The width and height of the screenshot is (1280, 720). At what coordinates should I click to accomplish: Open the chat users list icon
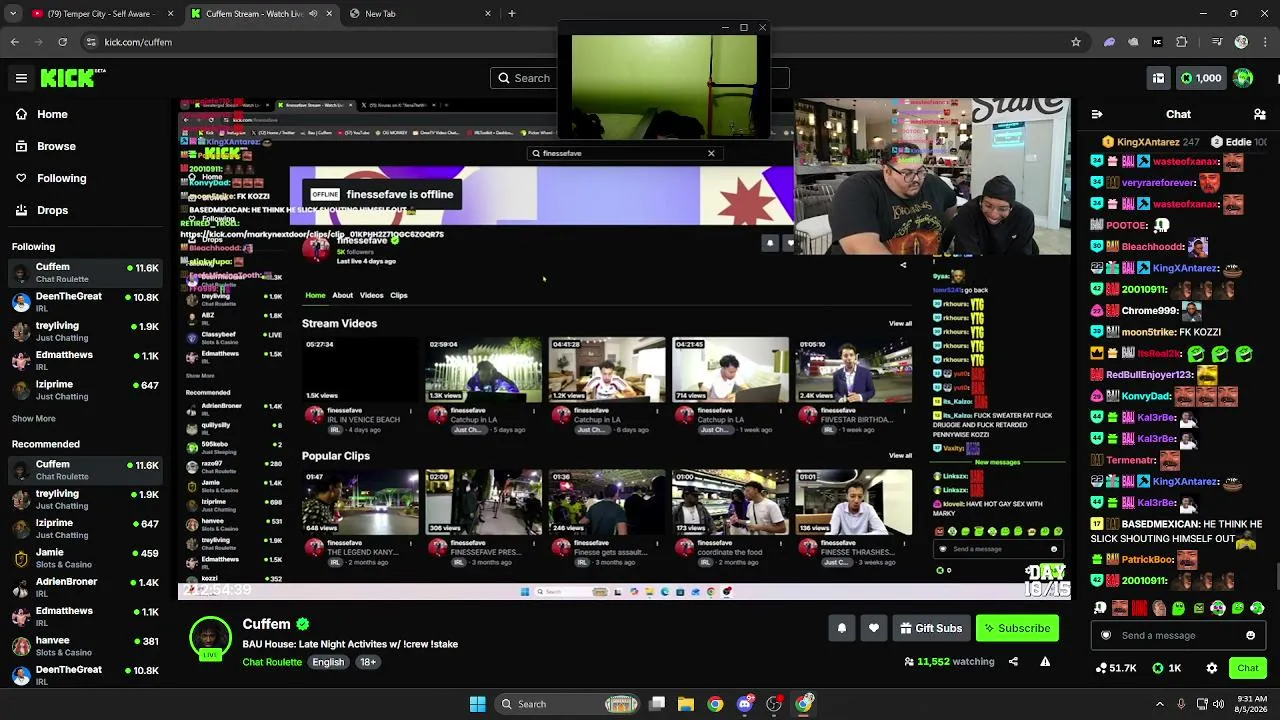pyautogui.click(x=1260, y=114)
